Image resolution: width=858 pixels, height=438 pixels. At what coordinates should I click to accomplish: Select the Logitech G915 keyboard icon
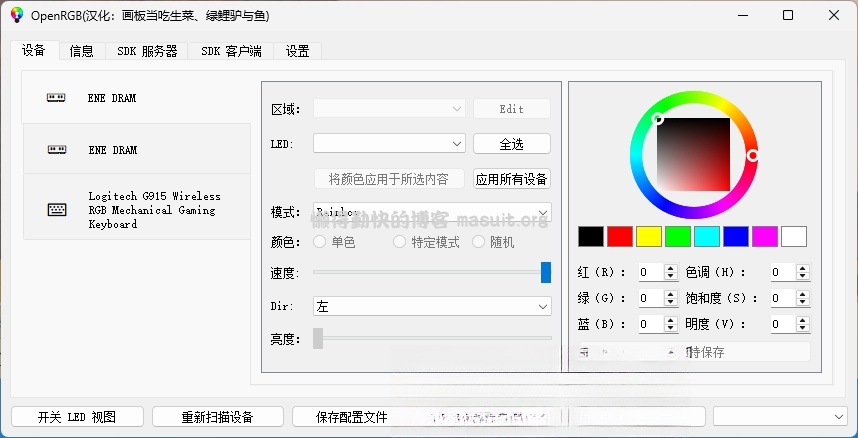(x=57, y=210)
